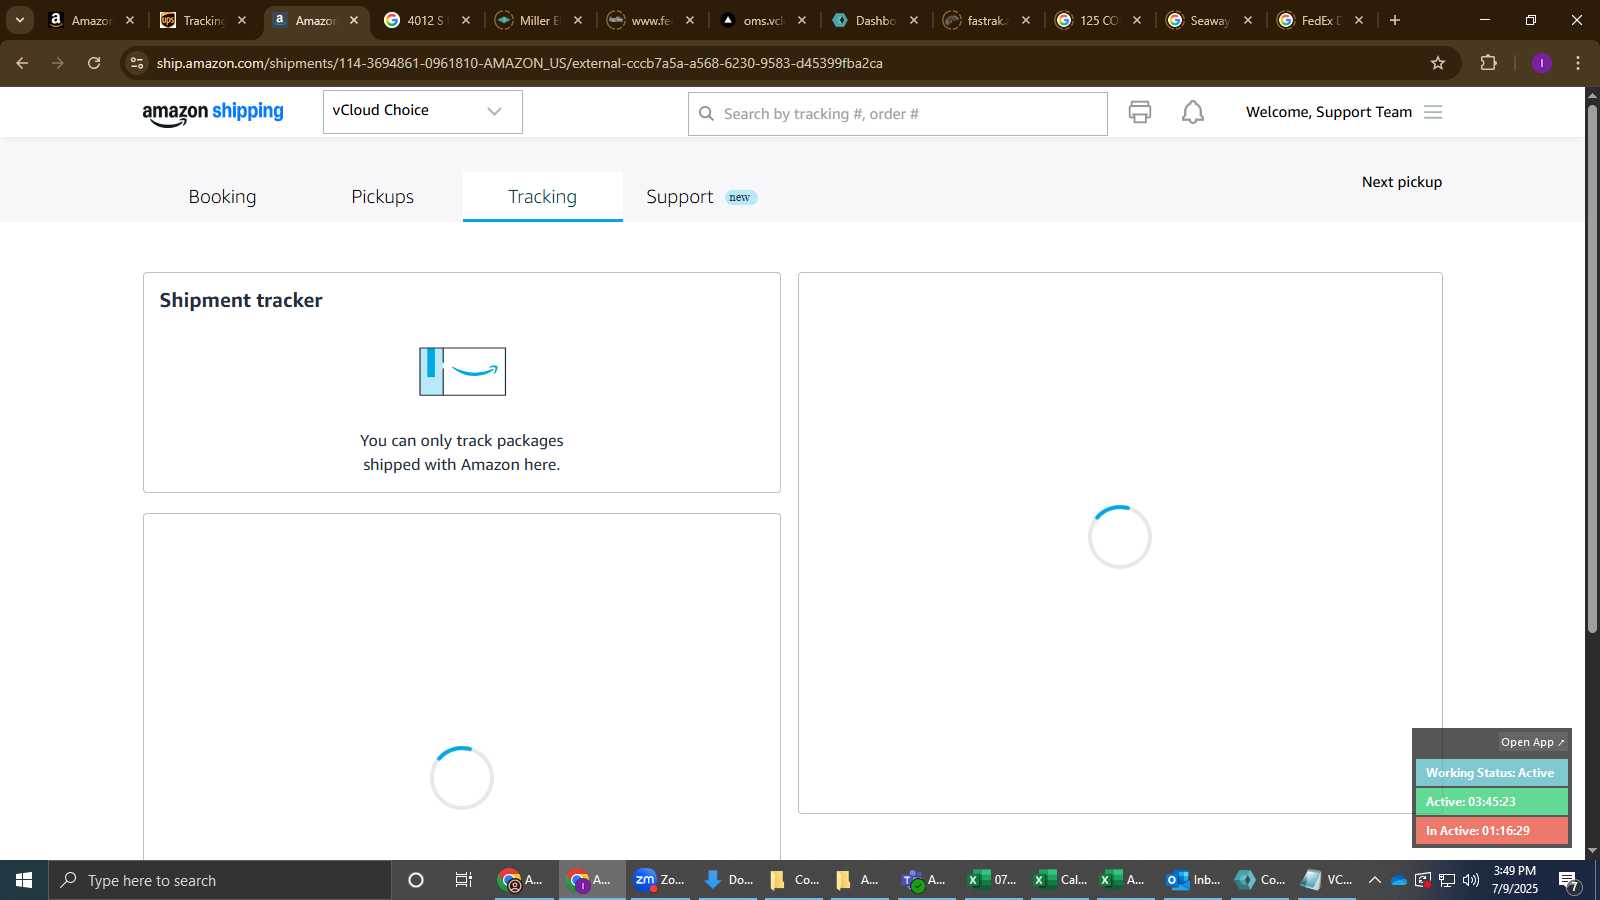Viewport: 1600px width, 900px height.
Task: Open Cortana circle icon on taskbar
Action: click(416, 880)
